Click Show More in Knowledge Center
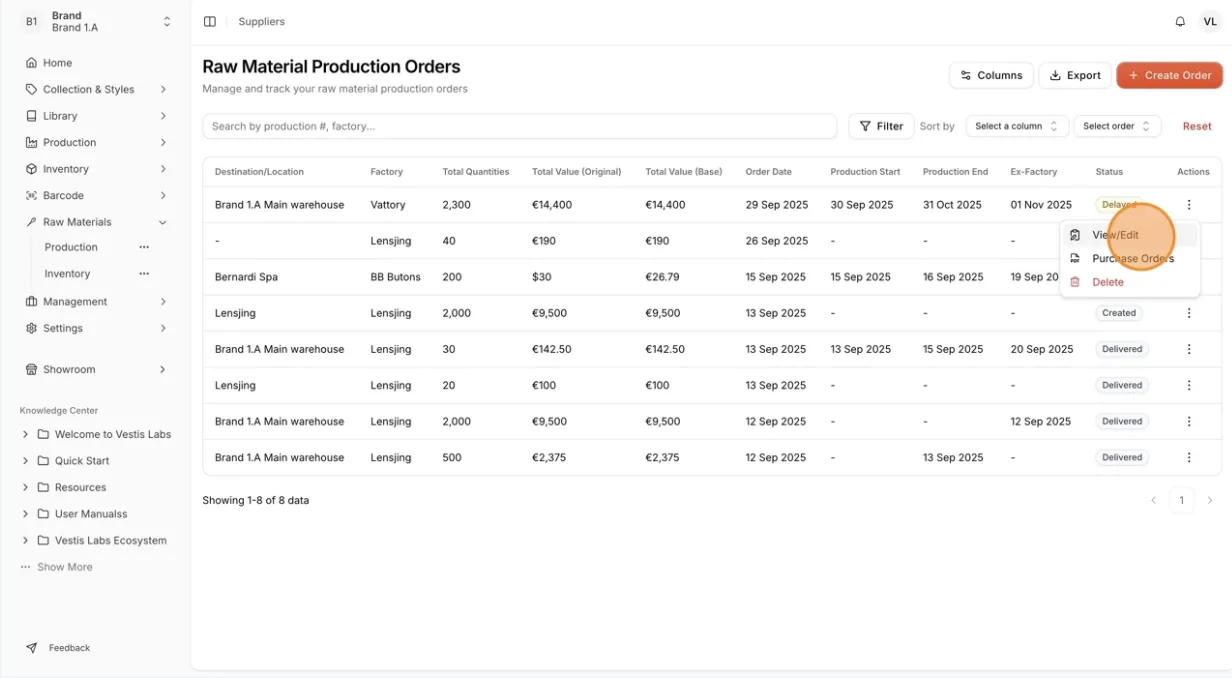Image resolution: width=1232 pixels, height=678 pixels. pos(64,567)
